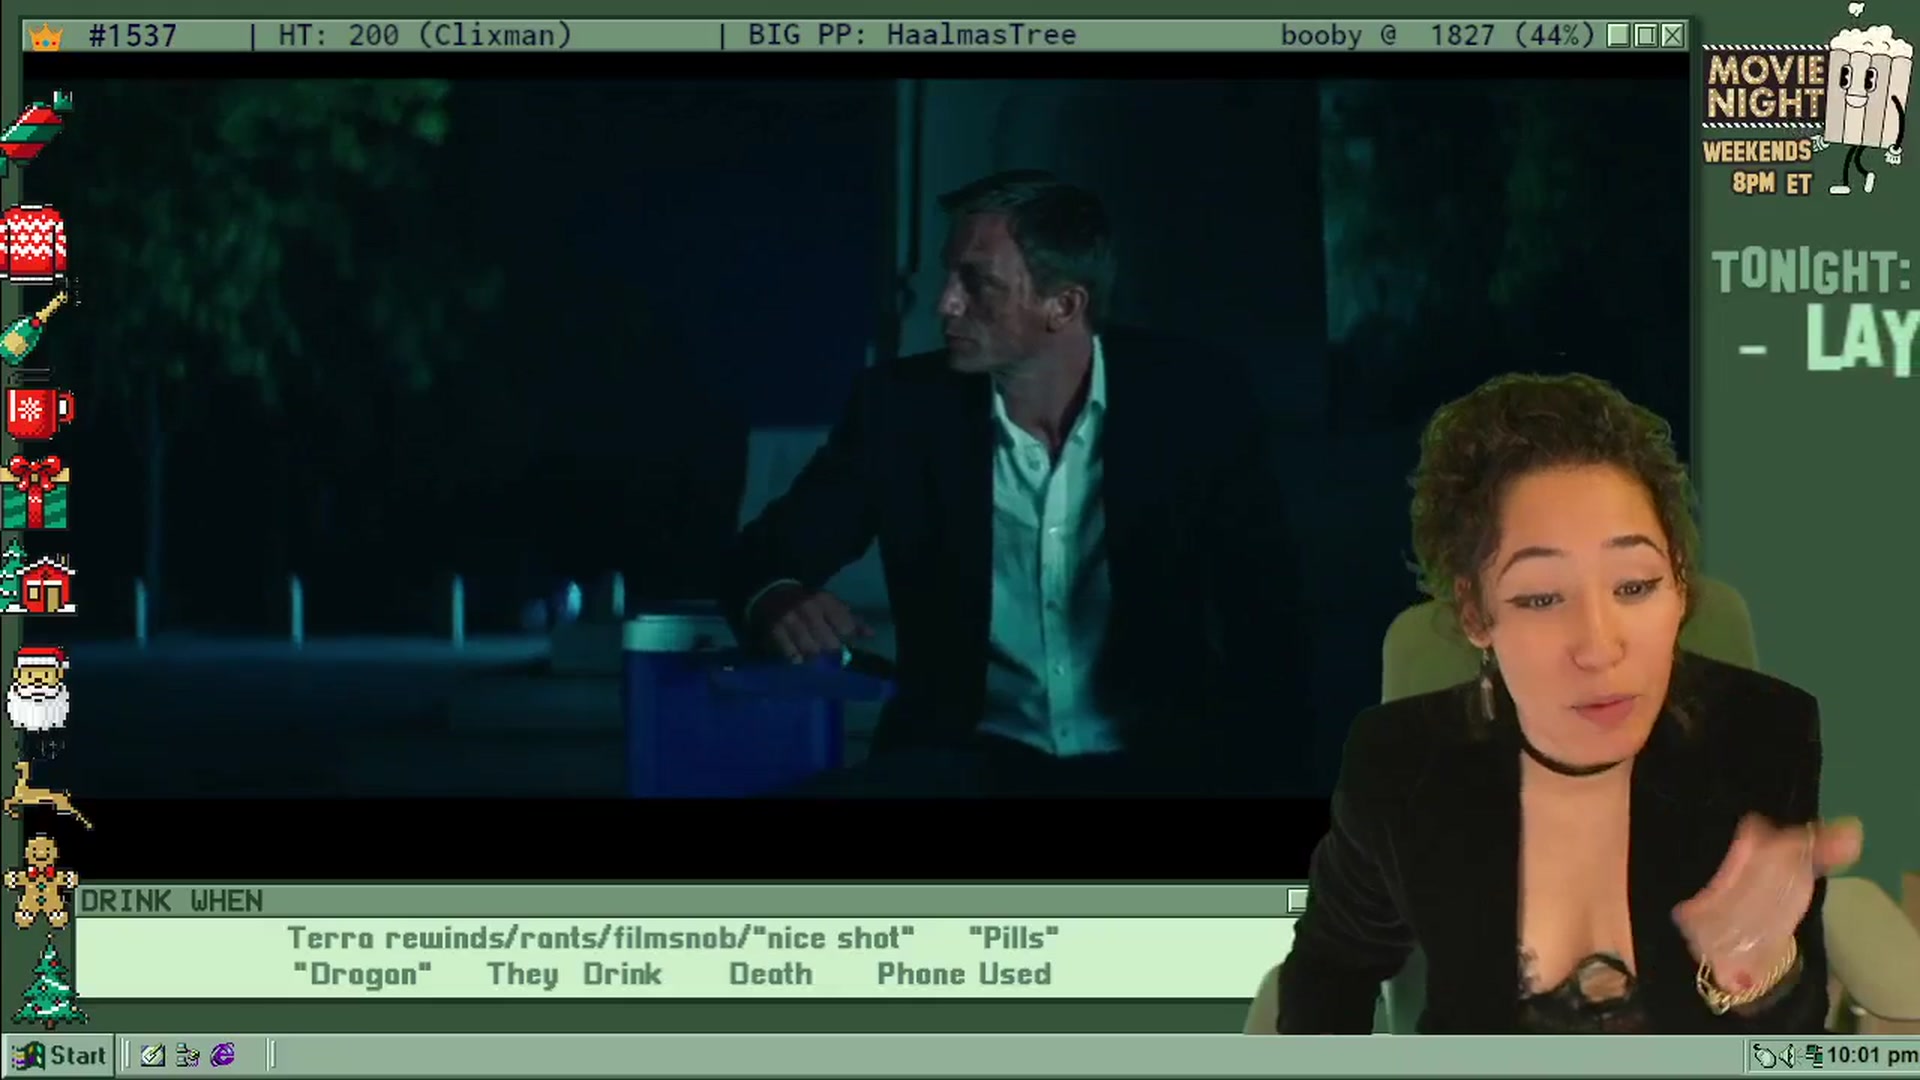
Task: Click the 10:01 pm taskbar clock
Action: click(1871, 1055)
